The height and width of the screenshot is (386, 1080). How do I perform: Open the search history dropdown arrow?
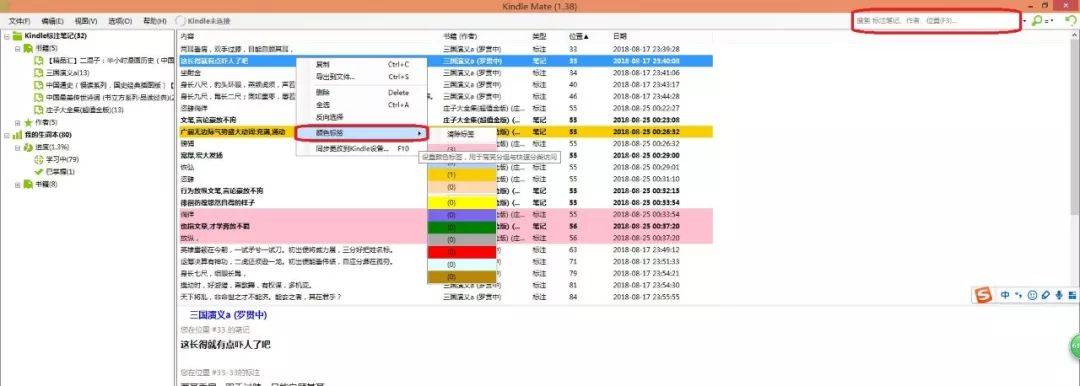(x=1024, y=21)
